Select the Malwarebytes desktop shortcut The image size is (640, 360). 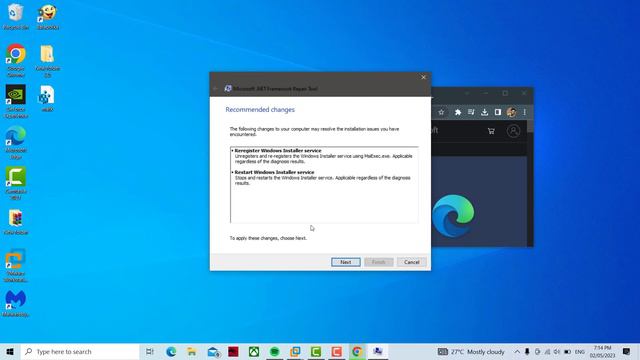click(x=16, y=304)
